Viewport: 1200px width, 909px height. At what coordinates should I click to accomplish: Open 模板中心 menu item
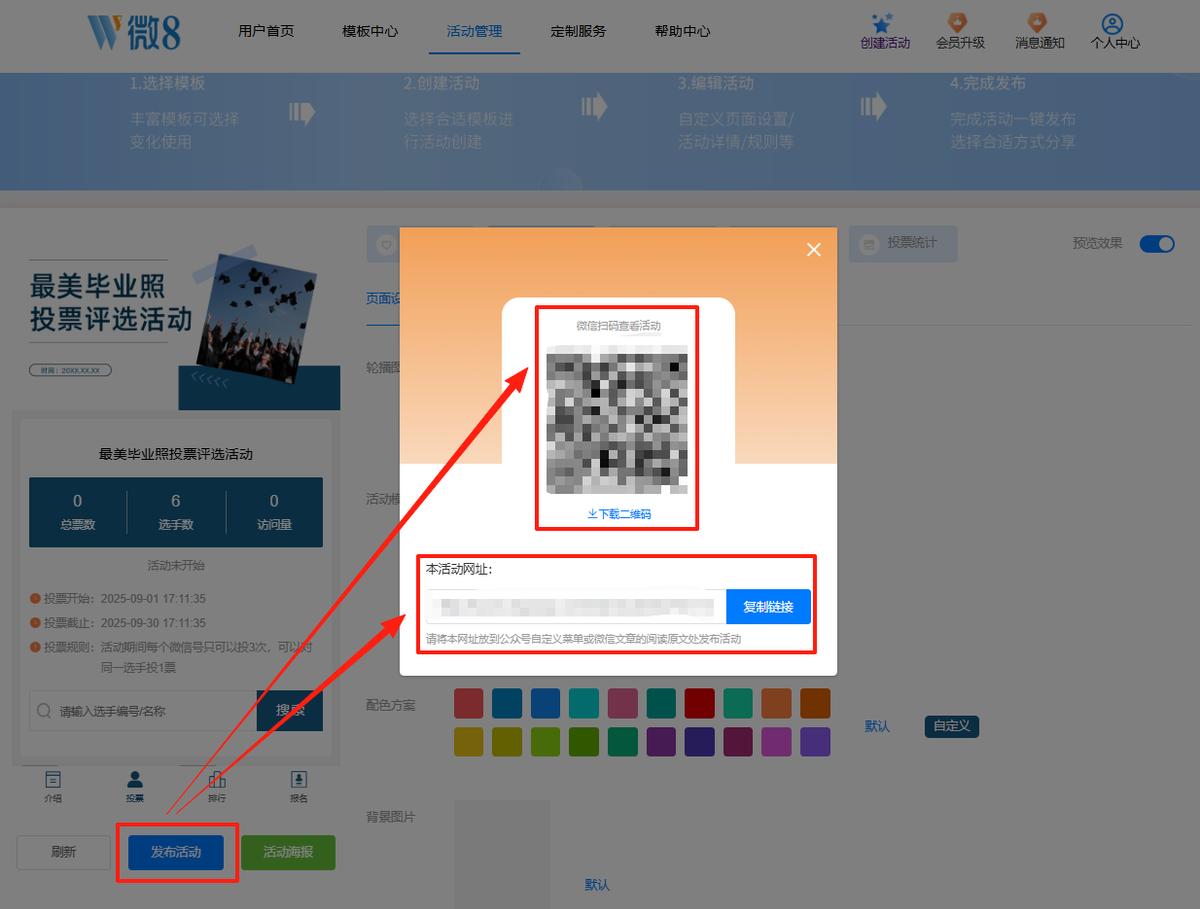(370, 31)
